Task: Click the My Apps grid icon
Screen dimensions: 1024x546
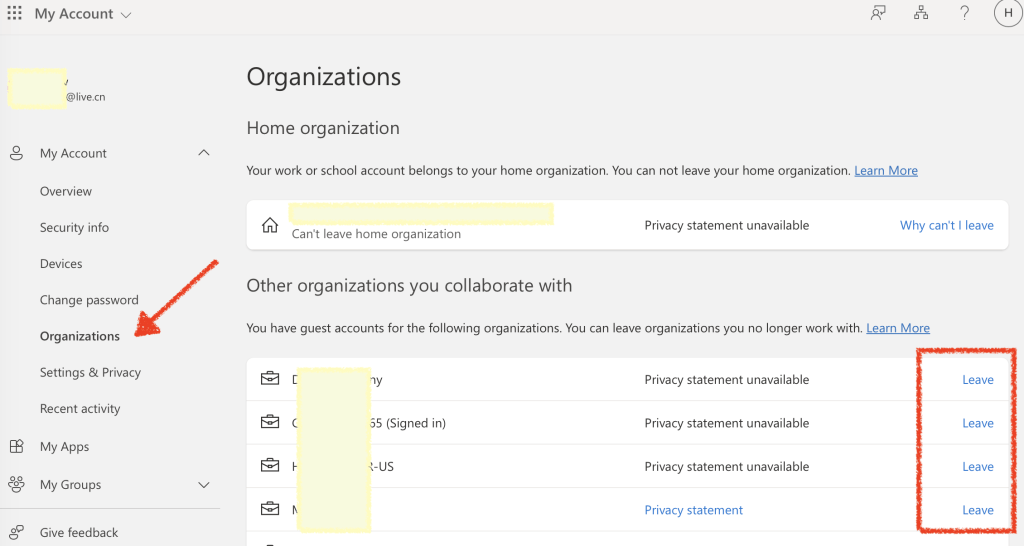Action: coord(16,447)
